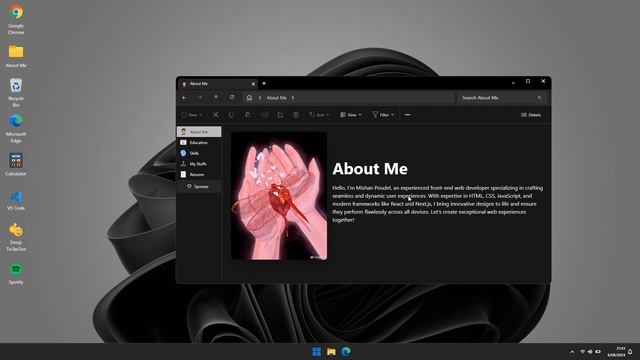The width and height of the screenshot is (640, 360).
Task: Close the About Me tab
Action: [x=253, y=84]
